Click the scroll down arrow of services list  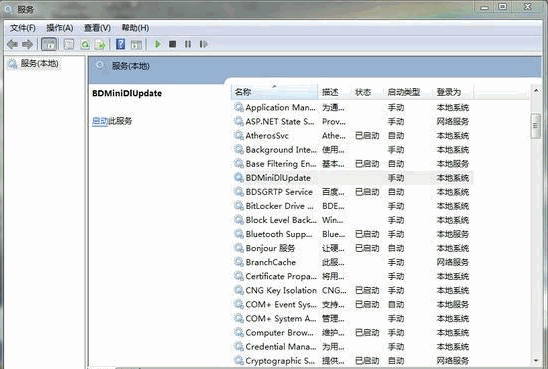(536, 361)
